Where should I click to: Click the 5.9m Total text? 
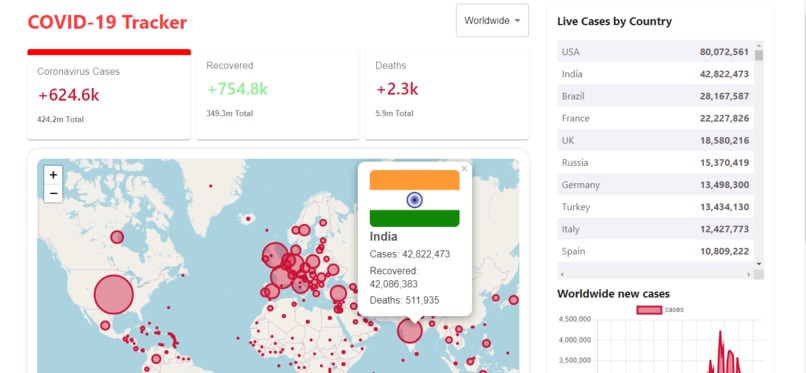(x=394, y=113)
